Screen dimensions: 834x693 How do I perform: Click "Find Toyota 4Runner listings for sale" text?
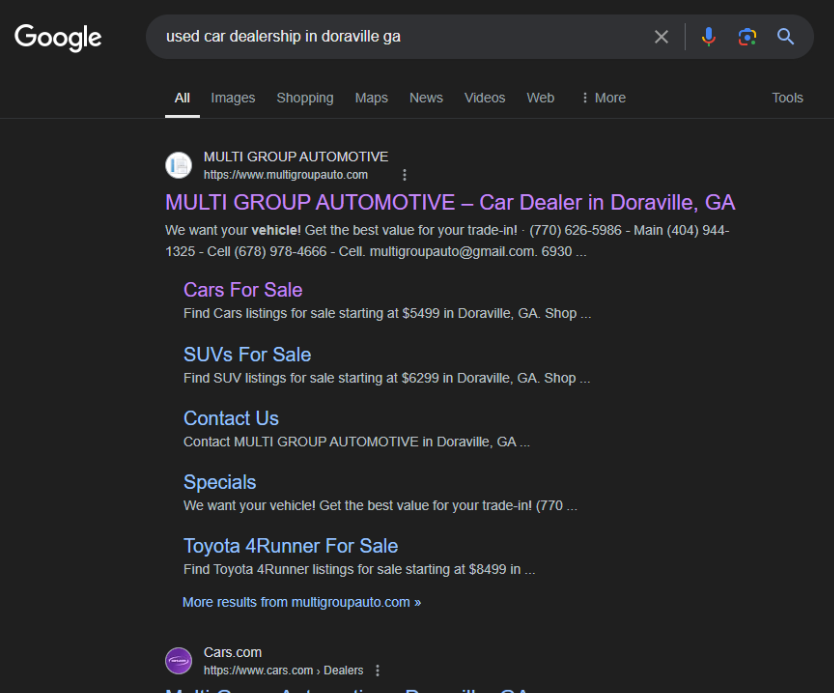(360, 570)
